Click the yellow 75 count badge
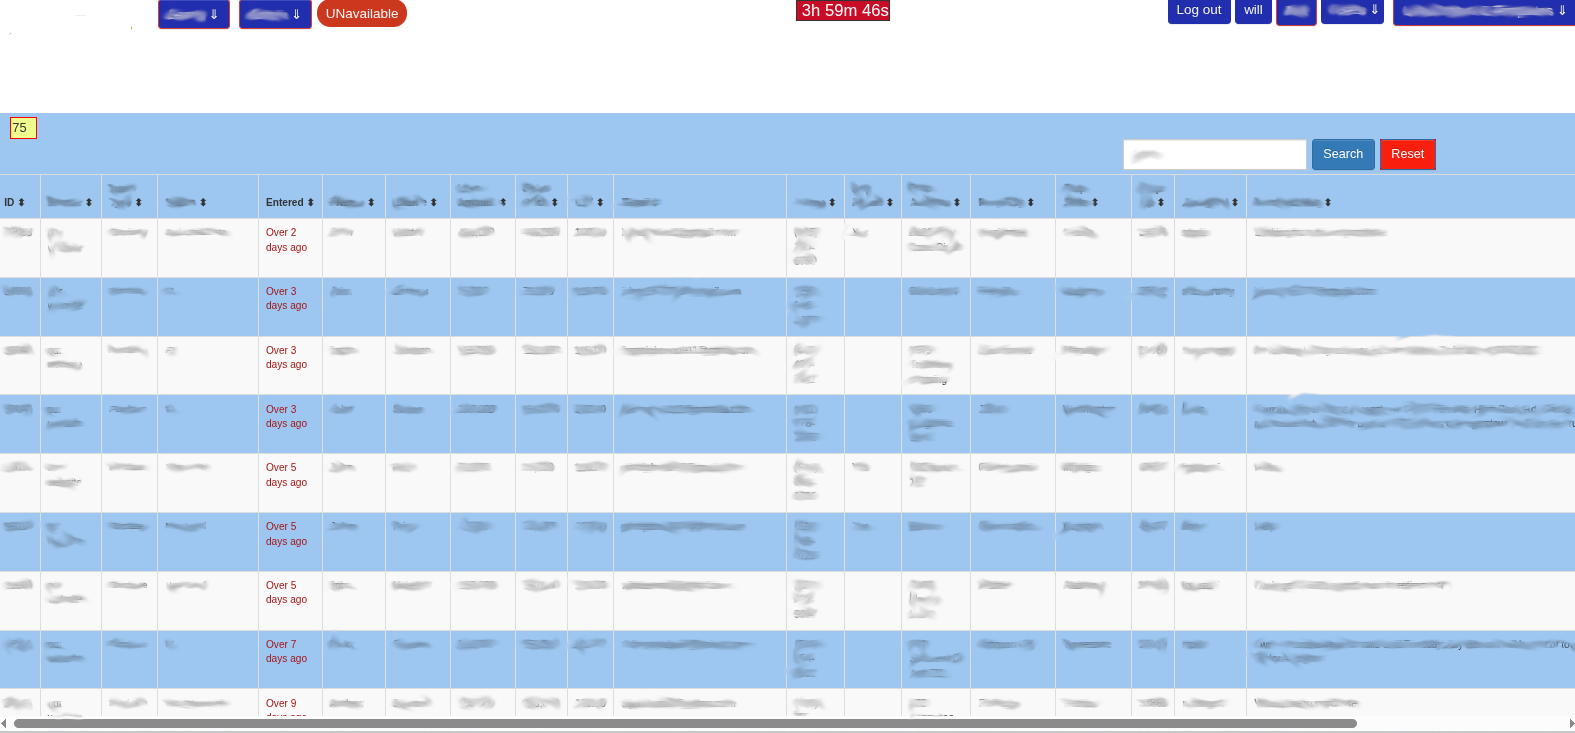 22,128
